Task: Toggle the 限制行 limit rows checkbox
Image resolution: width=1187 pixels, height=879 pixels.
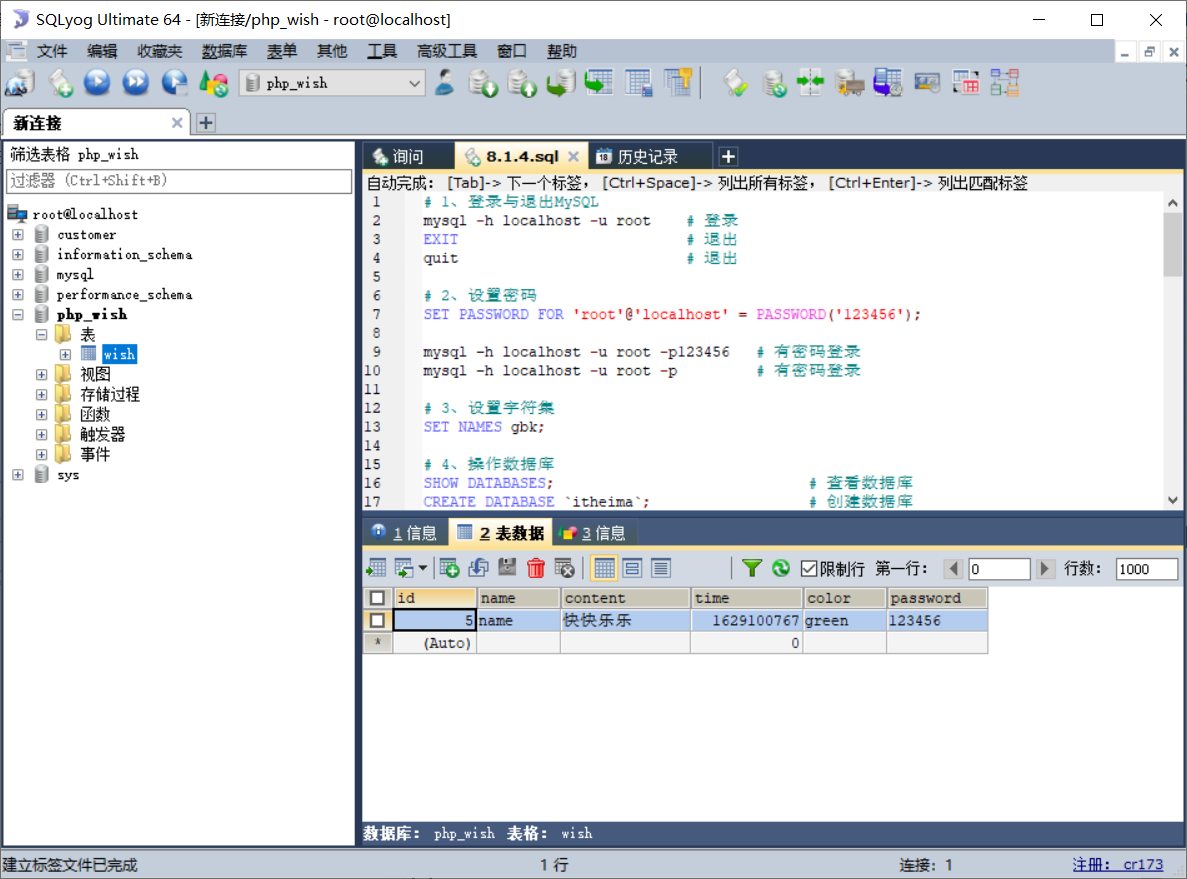Action: (809, 569)
